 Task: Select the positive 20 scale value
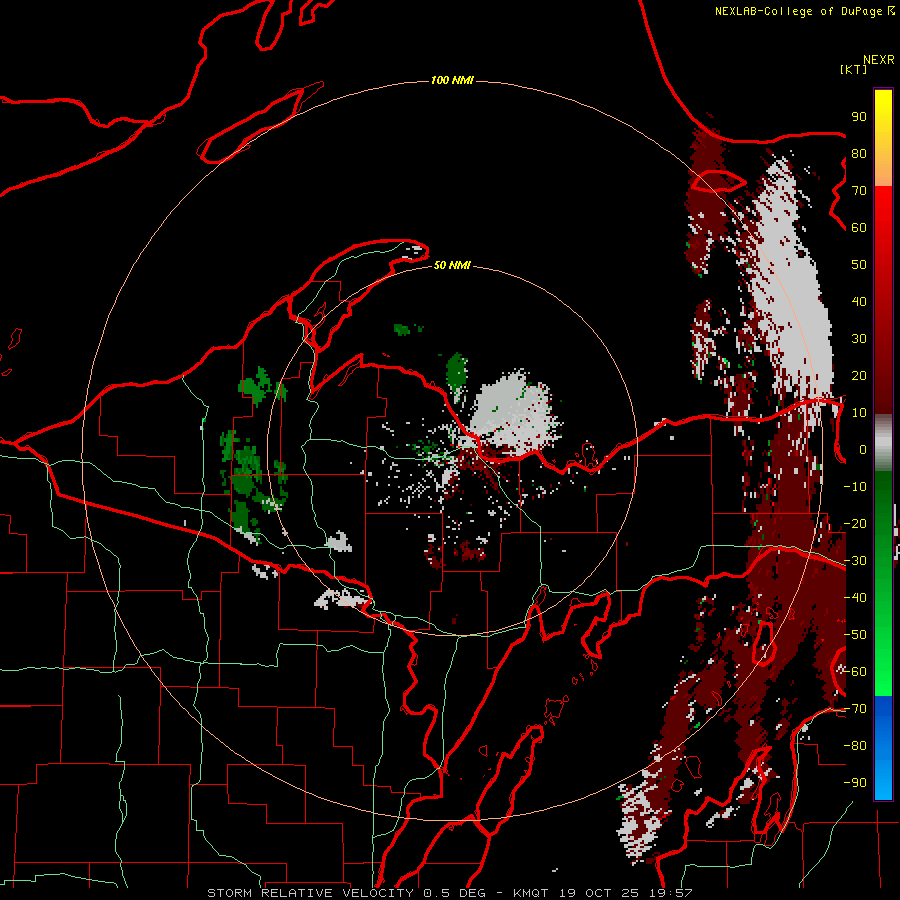[859, 375]
